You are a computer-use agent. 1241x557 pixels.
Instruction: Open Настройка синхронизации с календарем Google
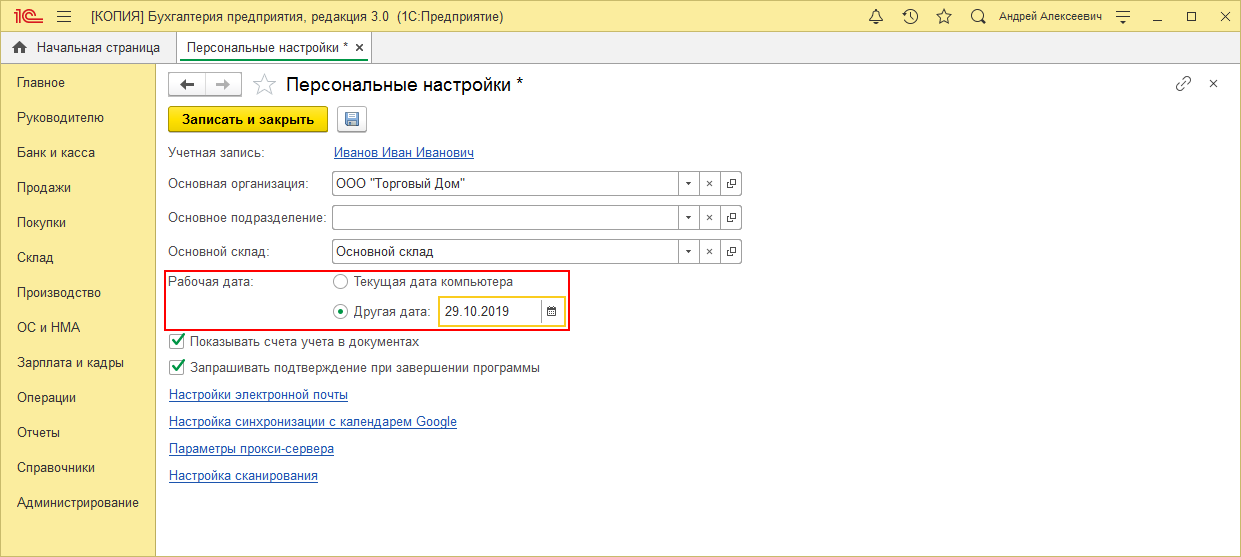click(x=313, y=422)
